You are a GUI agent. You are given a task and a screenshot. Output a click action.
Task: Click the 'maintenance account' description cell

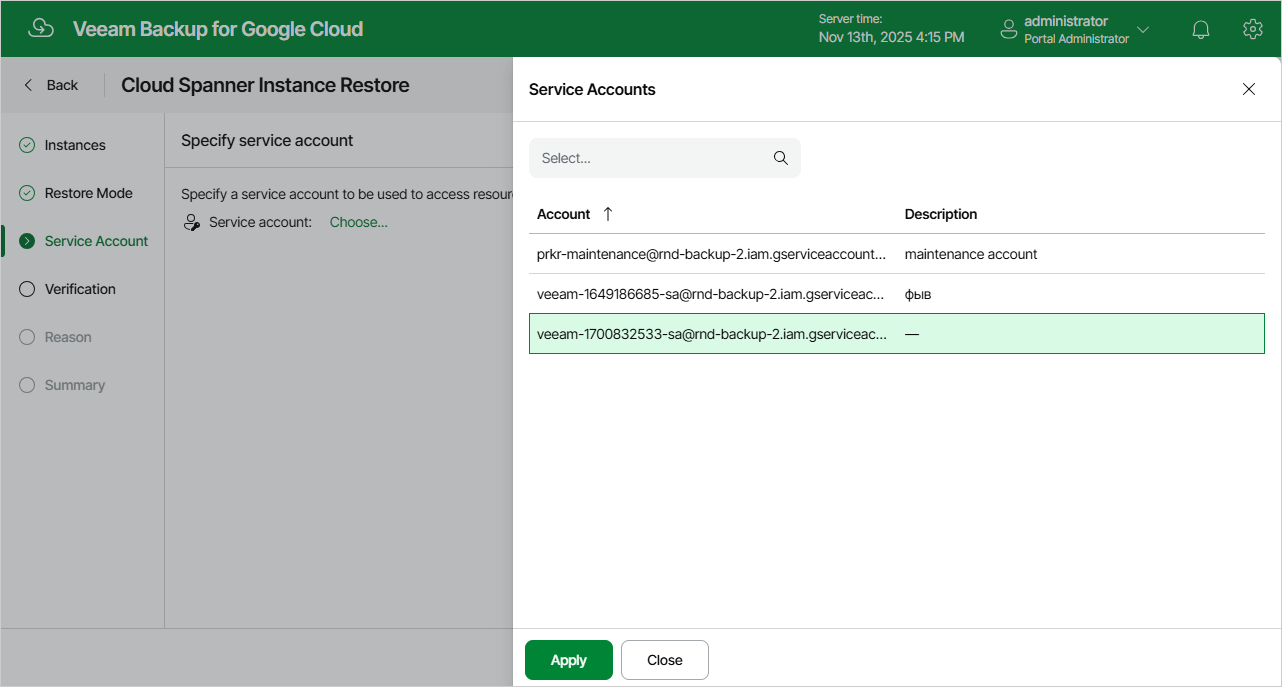[x=971, y=254]
